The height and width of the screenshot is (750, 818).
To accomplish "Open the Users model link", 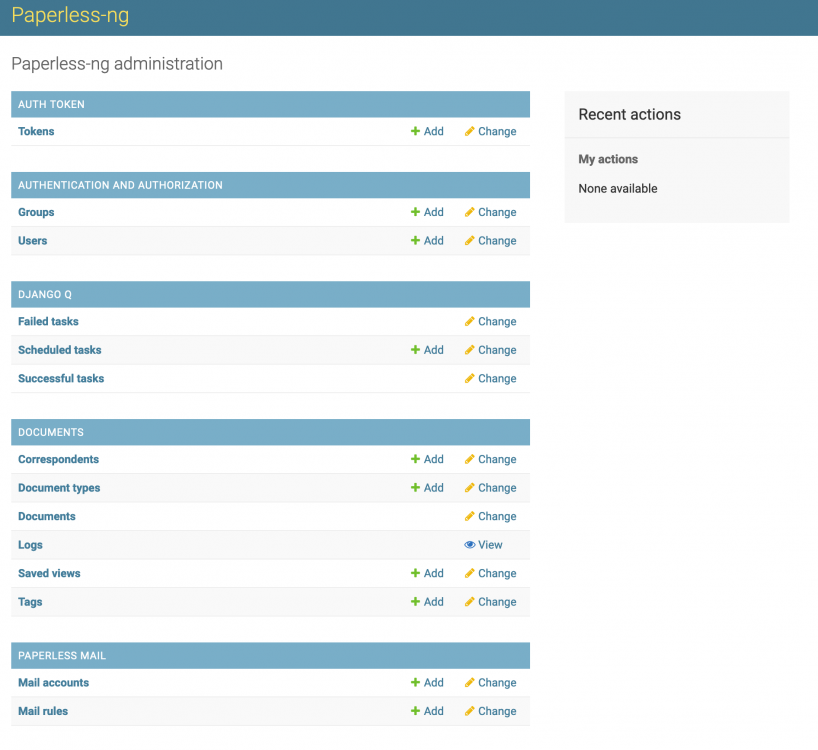I will (32, 240).
